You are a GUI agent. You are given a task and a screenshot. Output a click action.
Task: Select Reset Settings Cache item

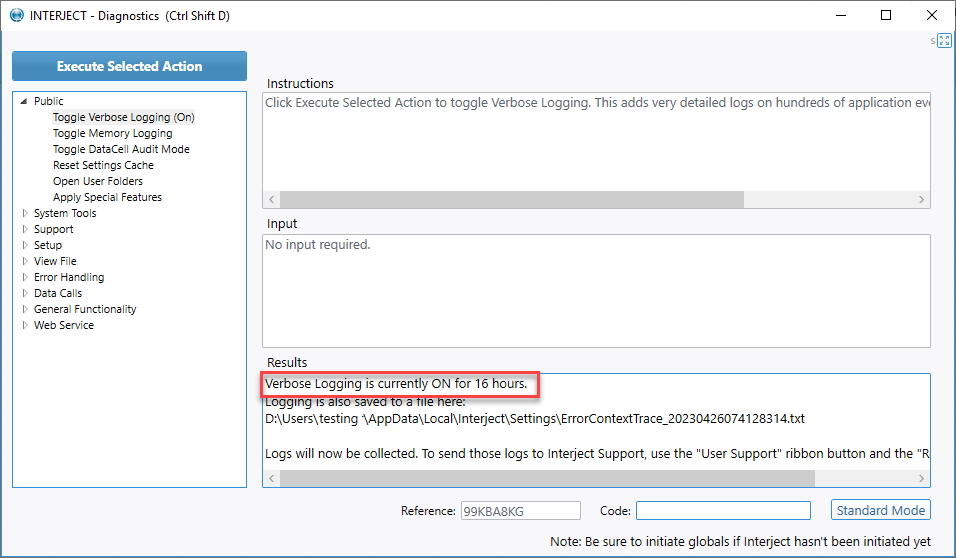coord(103,165)
